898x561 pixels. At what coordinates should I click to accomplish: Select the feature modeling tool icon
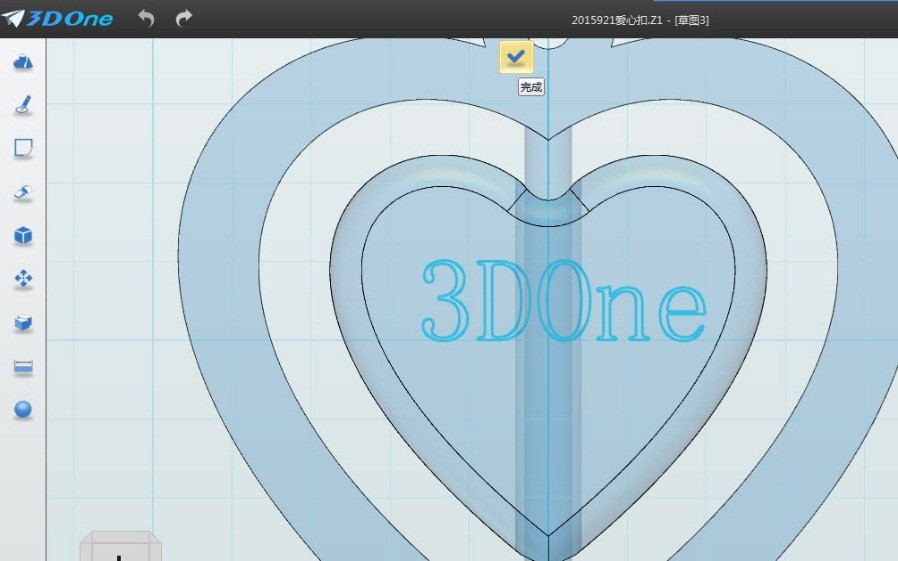pos(23,192)
